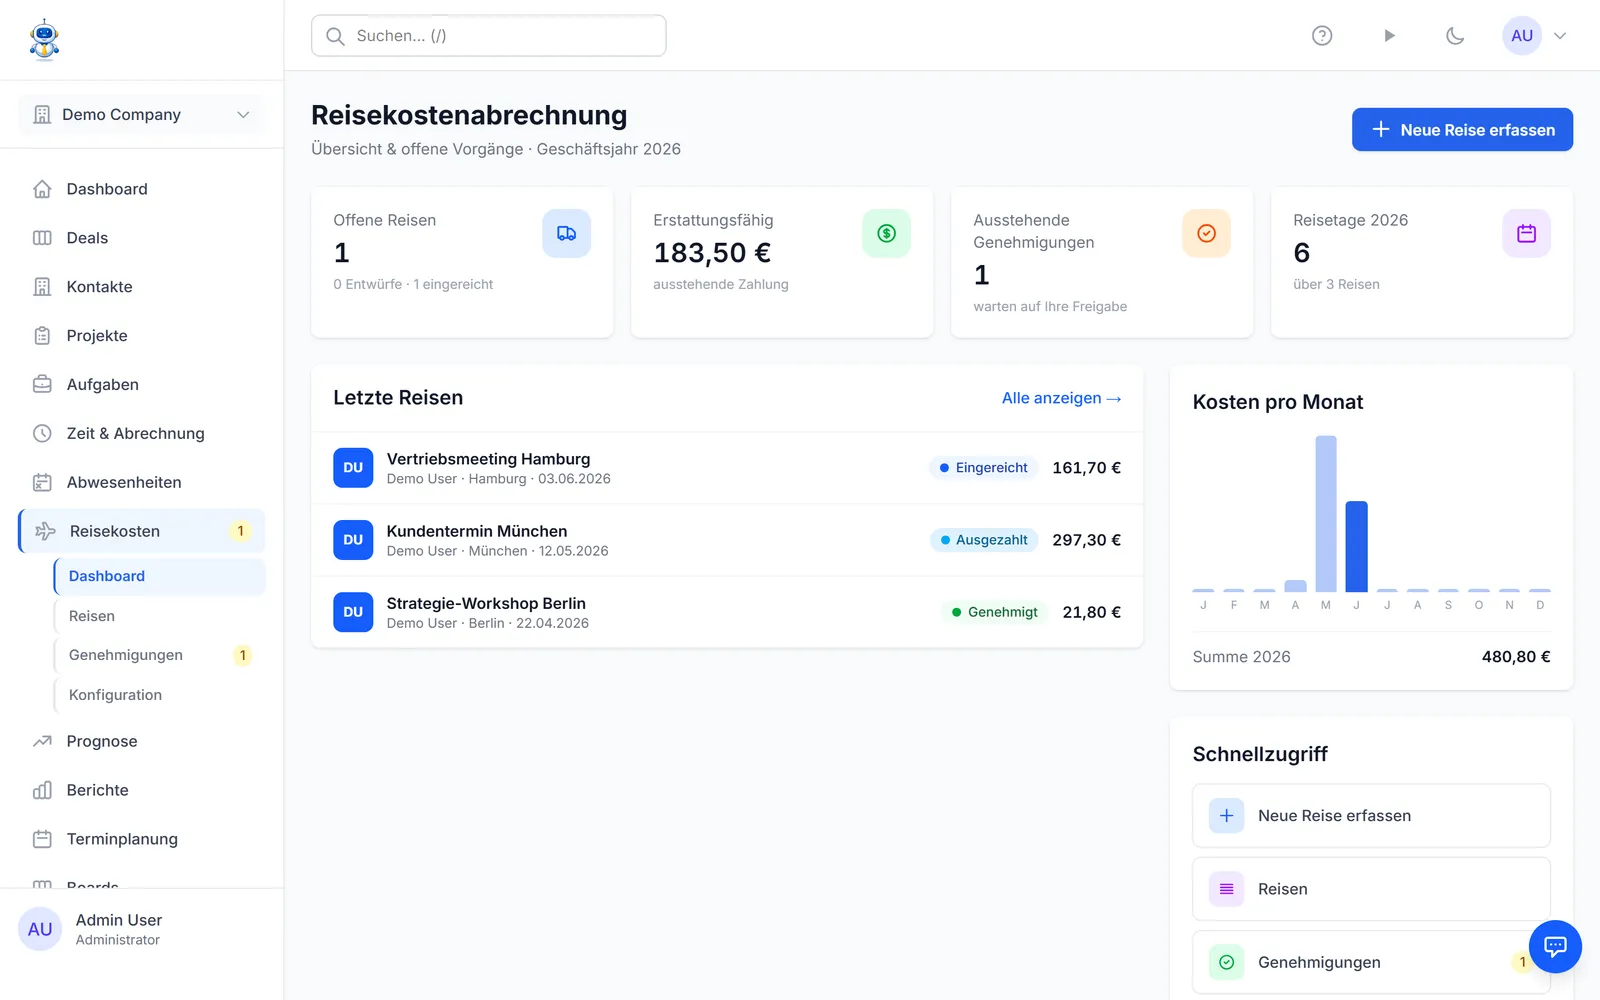Click the Reisekosten badge showing 1

point(240,531)
